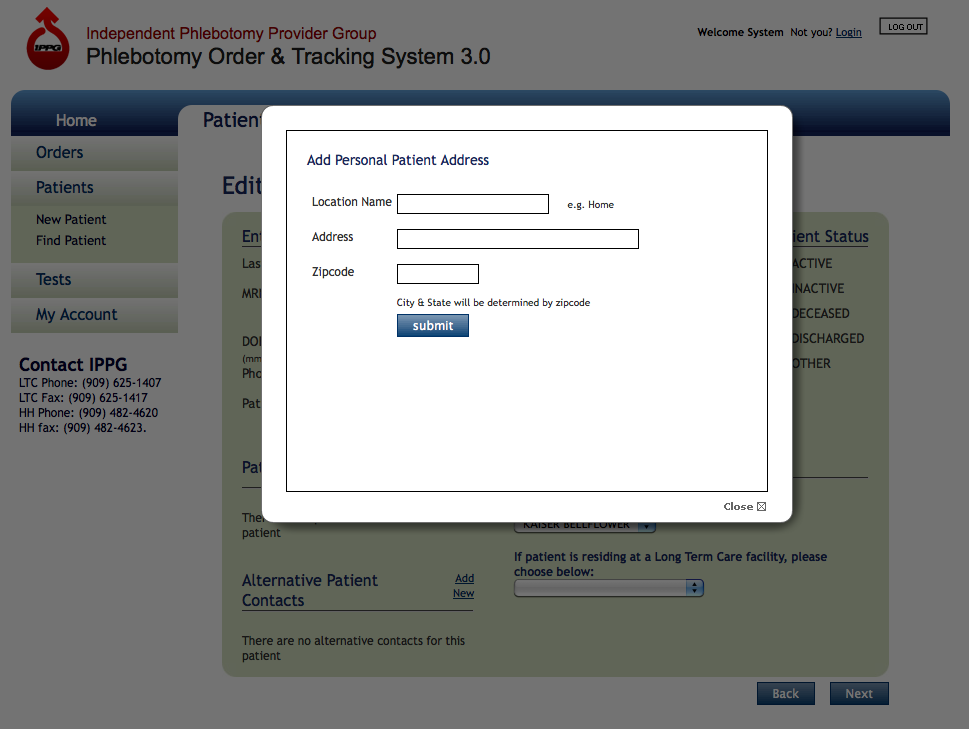Navigate to Find Patient
The image size is (969, 729).
[71, 240]
